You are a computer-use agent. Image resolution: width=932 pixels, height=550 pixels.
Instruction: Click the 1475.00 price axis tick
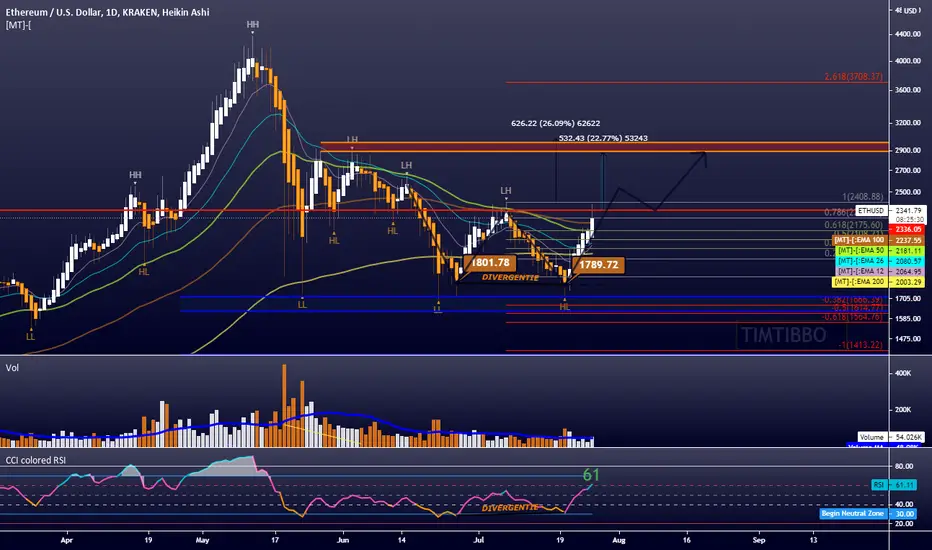tap(908, 339)
